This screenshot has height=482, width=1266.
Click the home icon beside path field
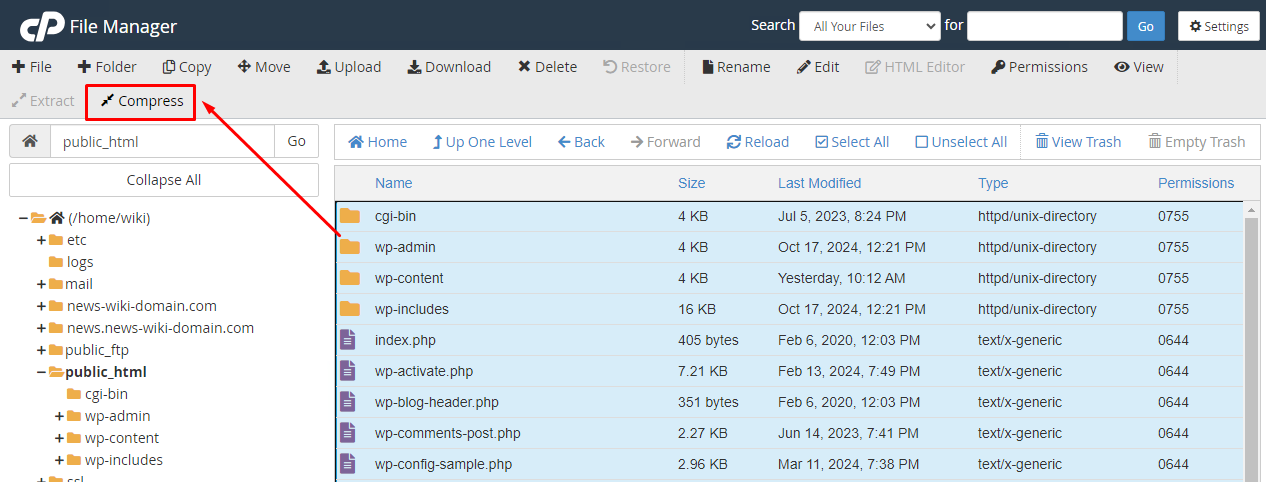[30, 141]
